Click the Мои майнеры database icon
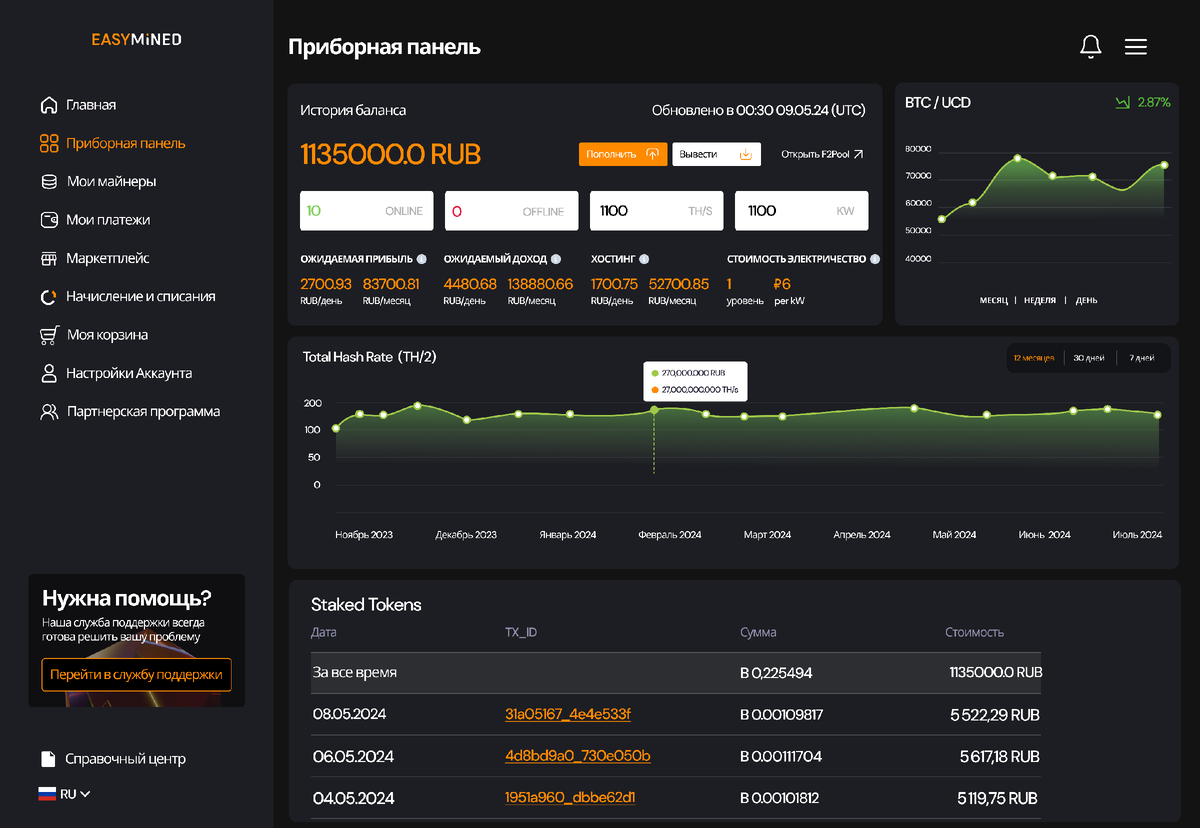1200x828 pixels. 48,182
